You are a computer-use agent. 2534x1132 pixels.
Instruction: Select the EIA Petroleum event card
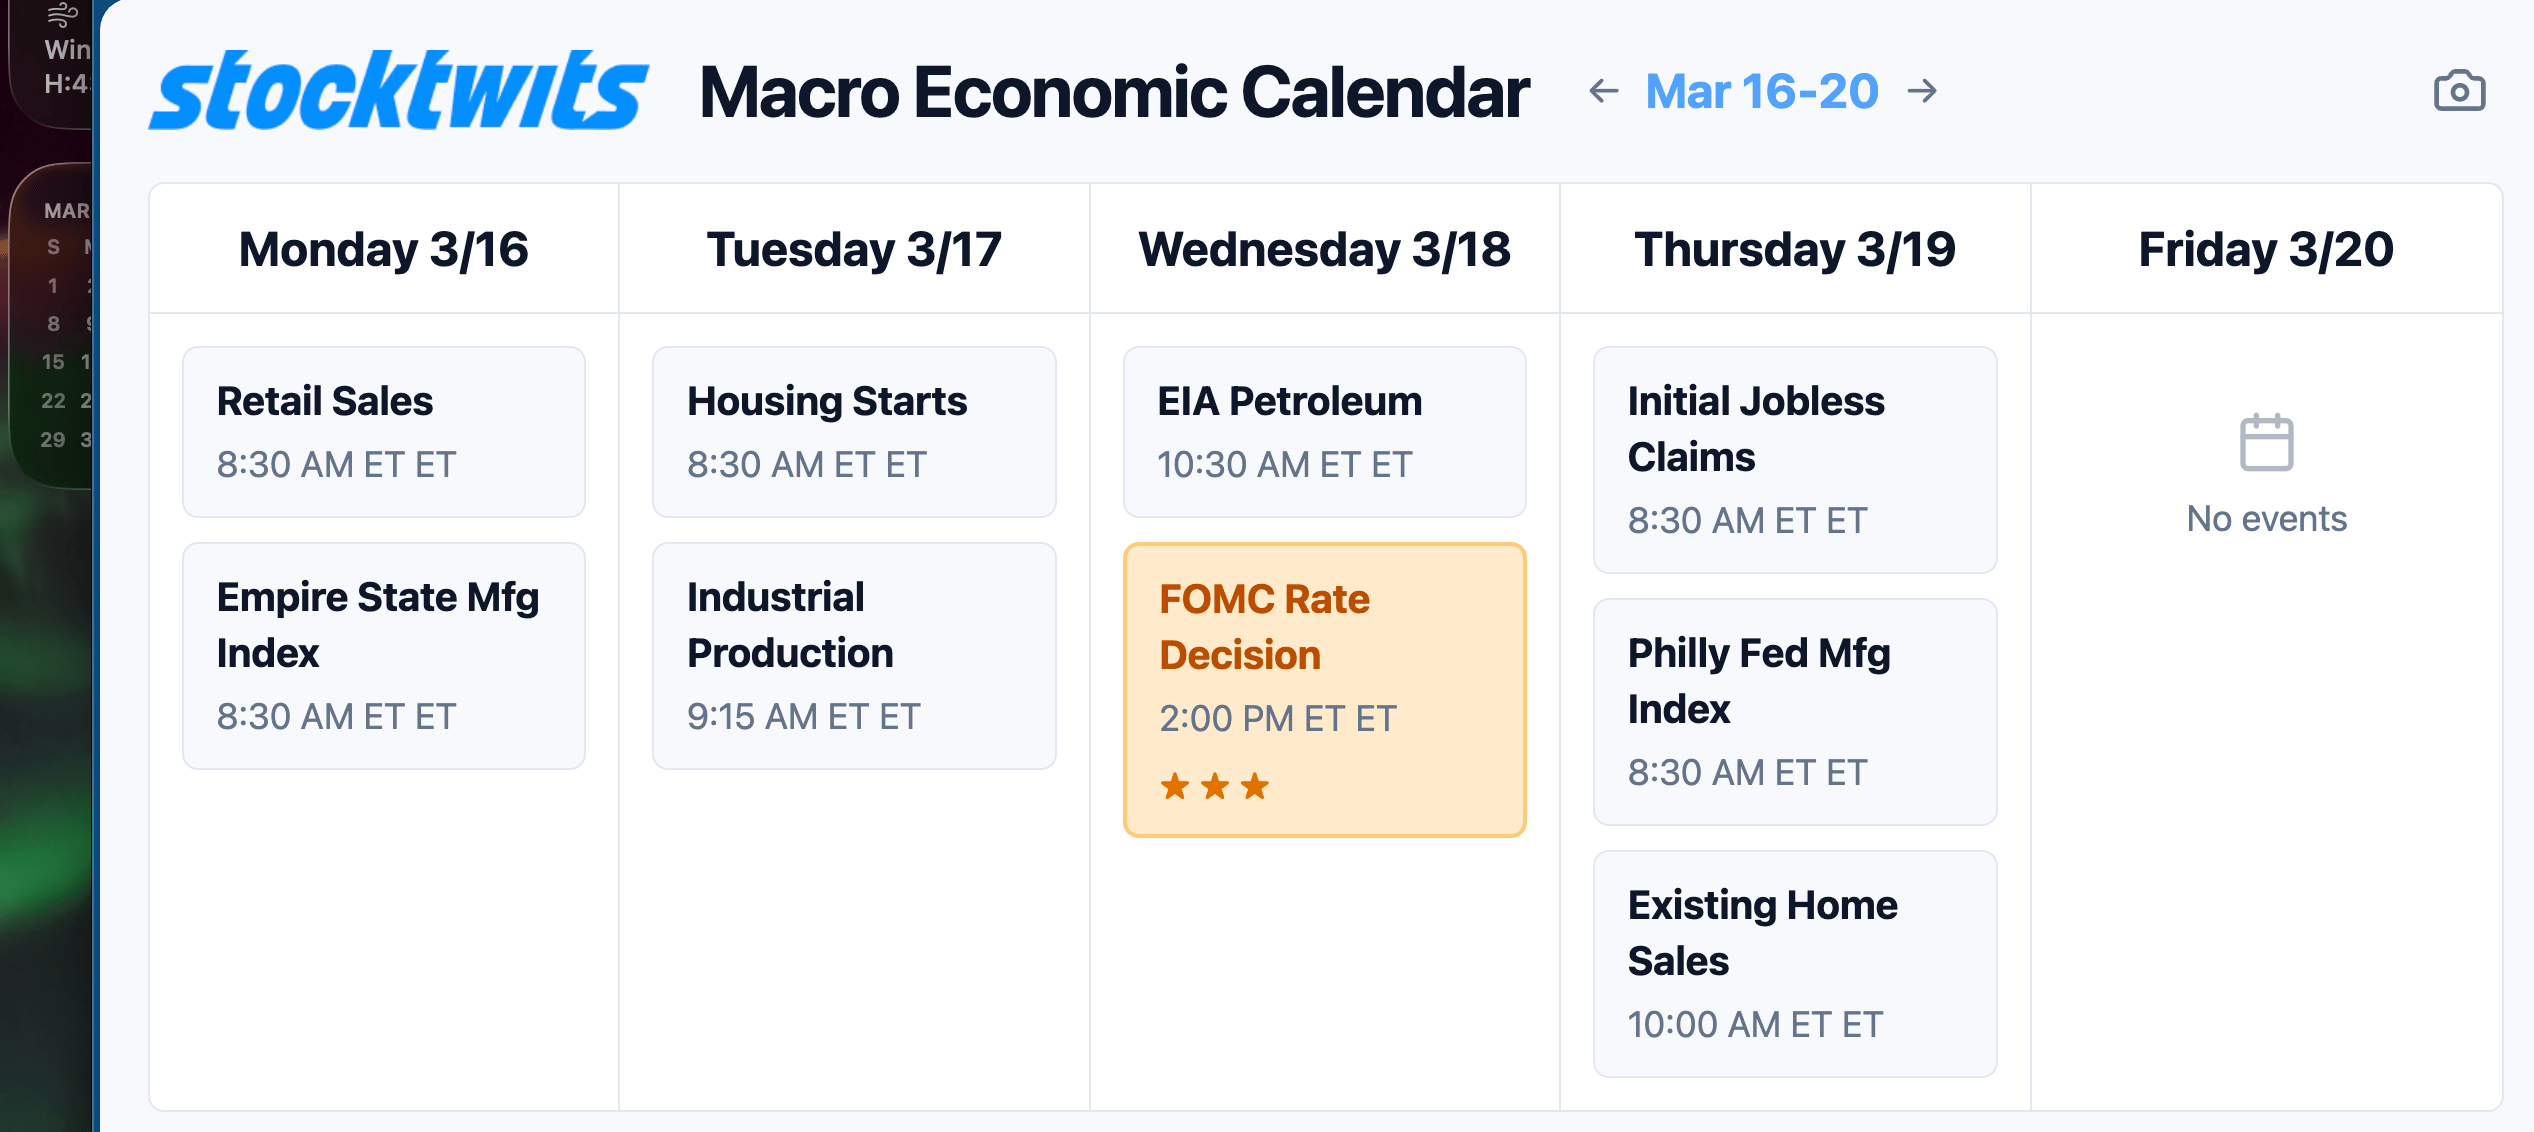[x=1324, y=432]
